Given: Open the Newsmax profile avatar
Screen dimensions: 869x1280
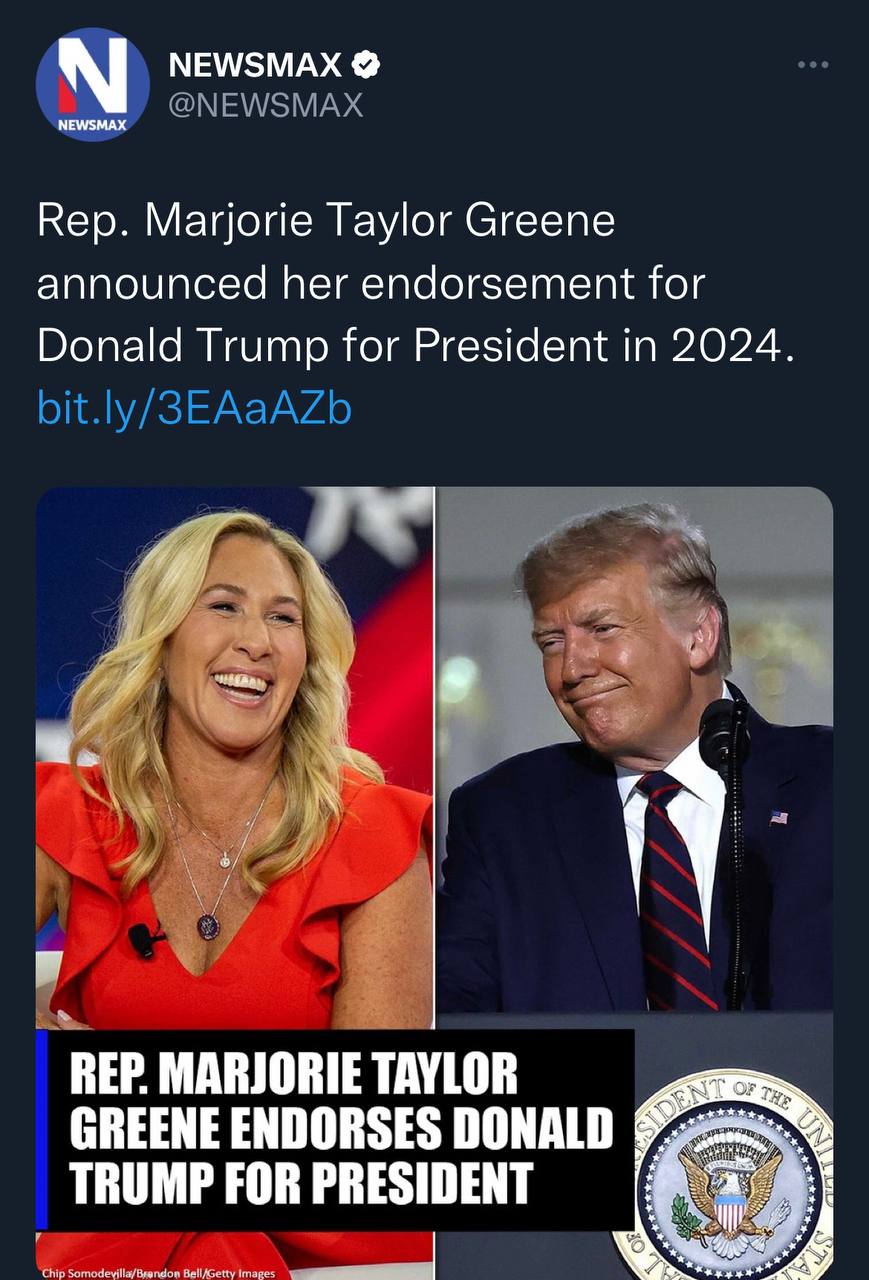Looking at the screenshot, I should click(93, 84).
